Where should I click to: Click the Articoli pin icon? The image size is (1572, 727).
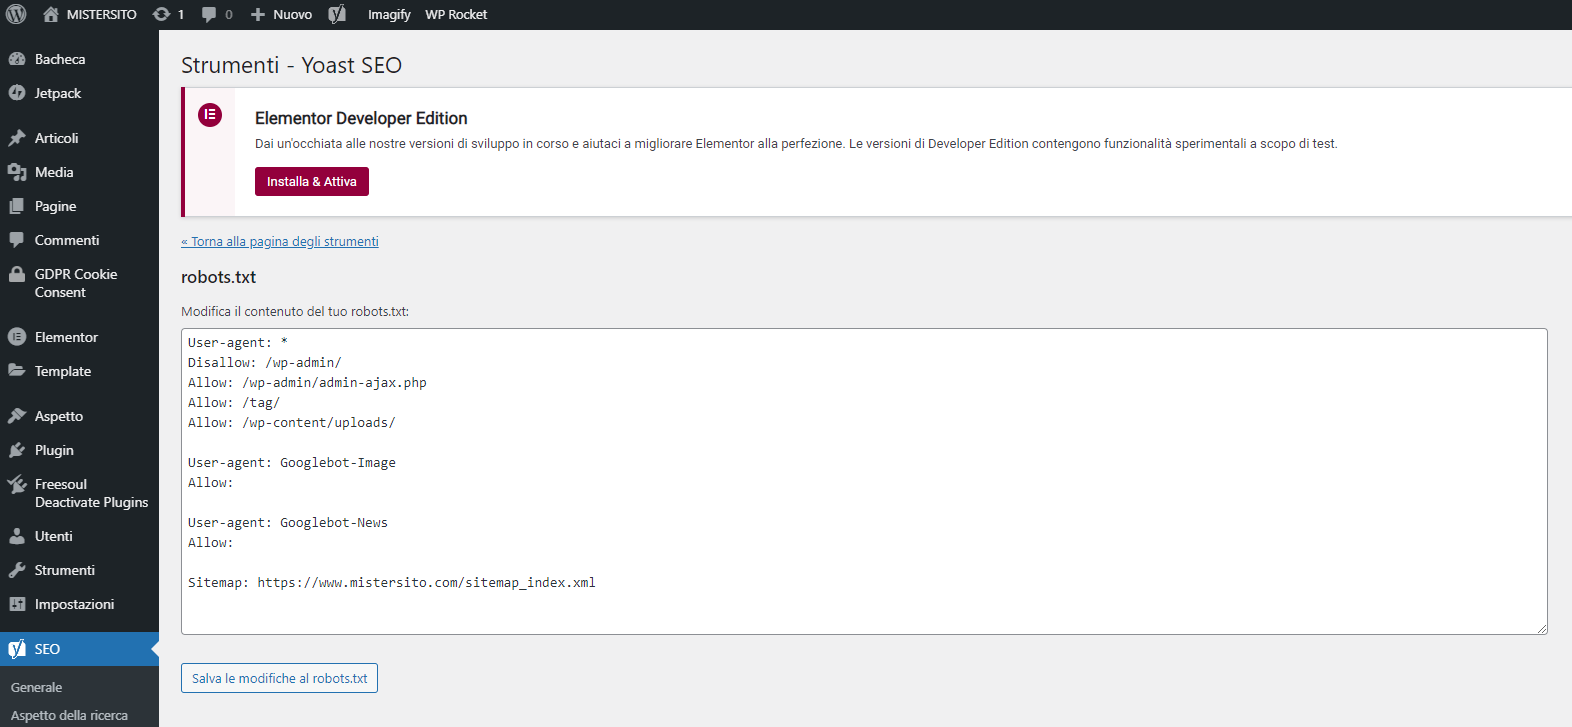point(17,138)
